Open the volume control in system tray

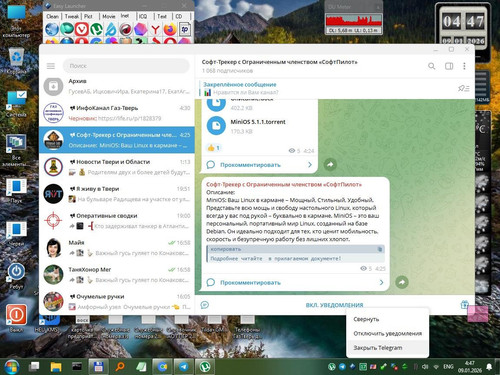(425, 367)
